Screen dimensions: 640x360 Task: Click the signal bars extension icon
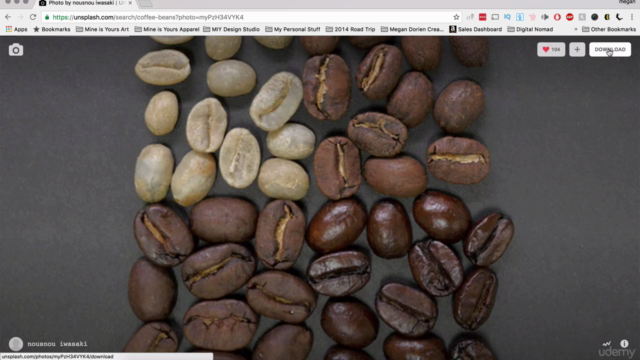(470, 17)
